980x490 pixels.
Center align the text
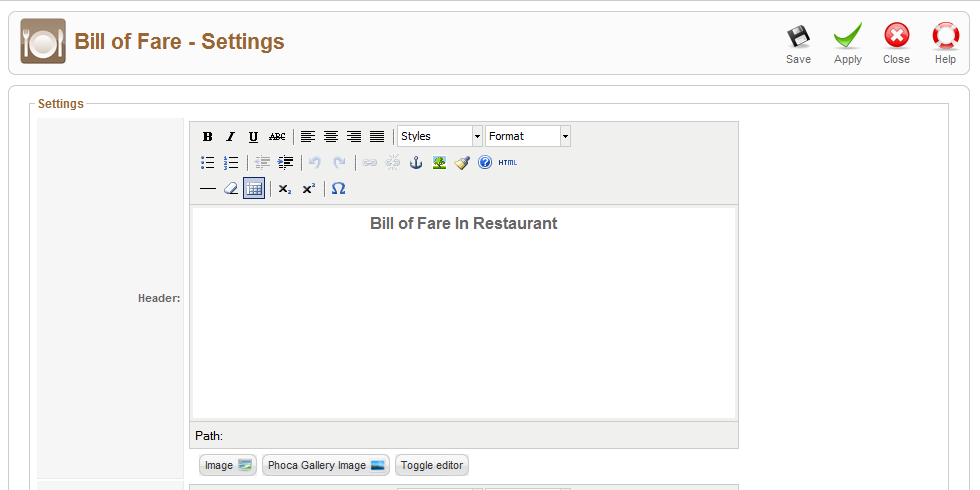pos(331,136)
